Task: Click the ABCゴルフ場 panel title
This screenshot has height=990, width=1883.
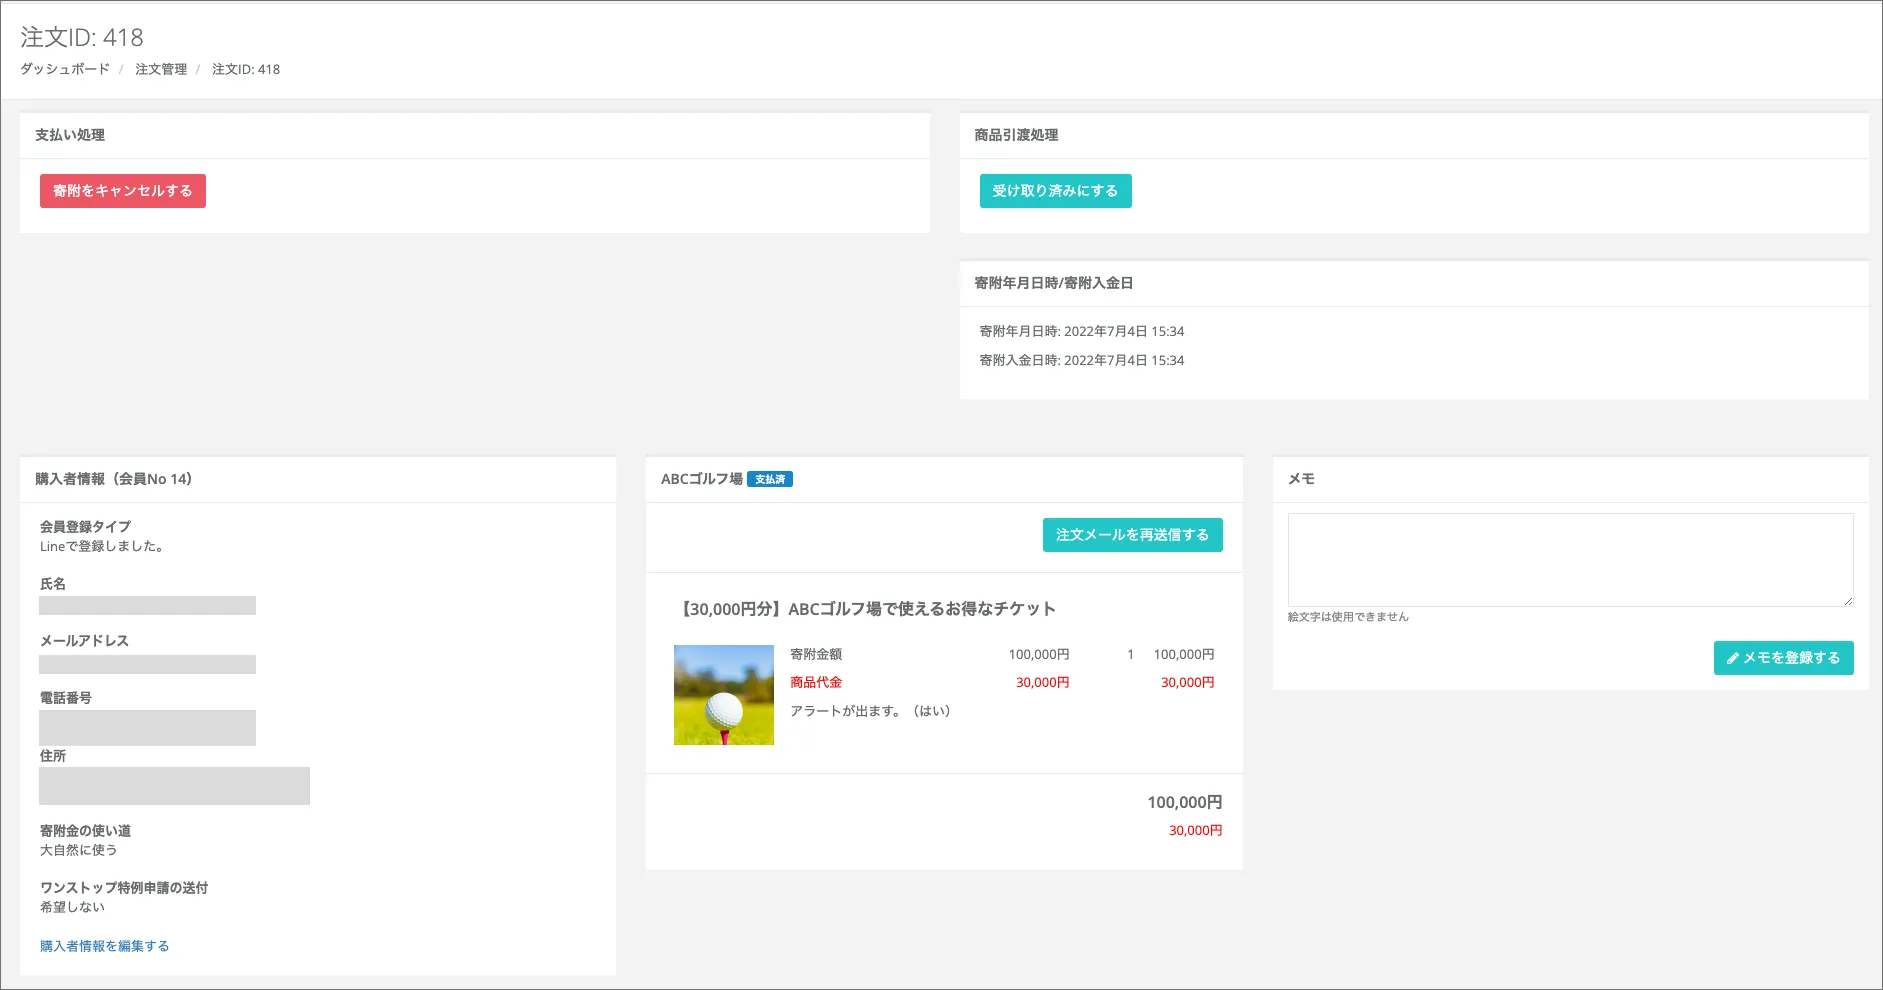Action: [701, 479]
